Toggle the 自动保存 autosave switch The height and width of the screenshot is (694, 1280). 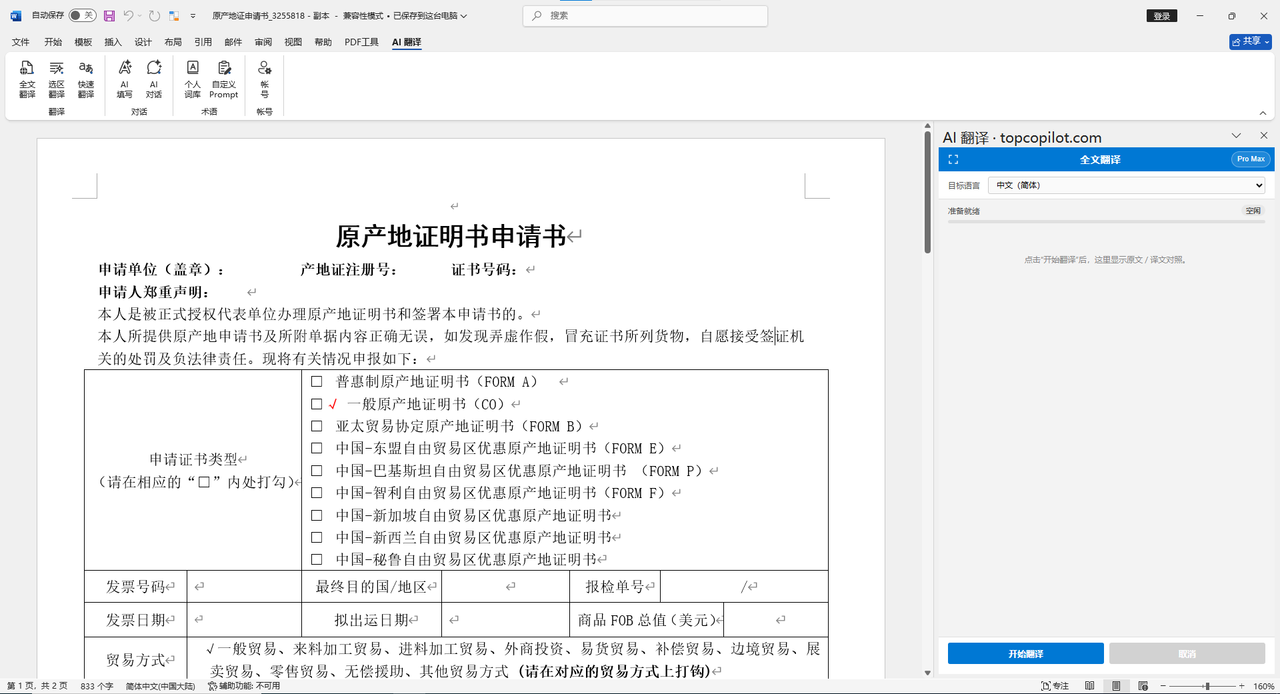[82, 16]
